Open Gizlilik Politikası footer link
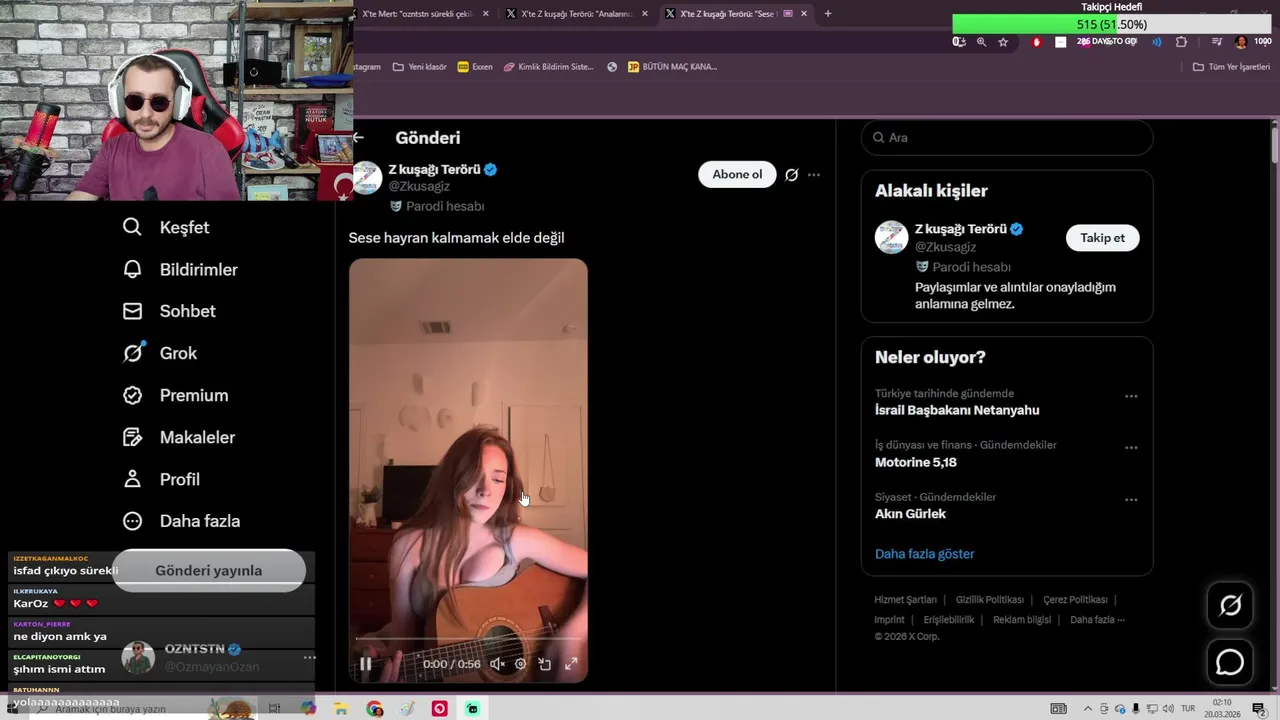1280x720 pixels. tap(989, 600)
